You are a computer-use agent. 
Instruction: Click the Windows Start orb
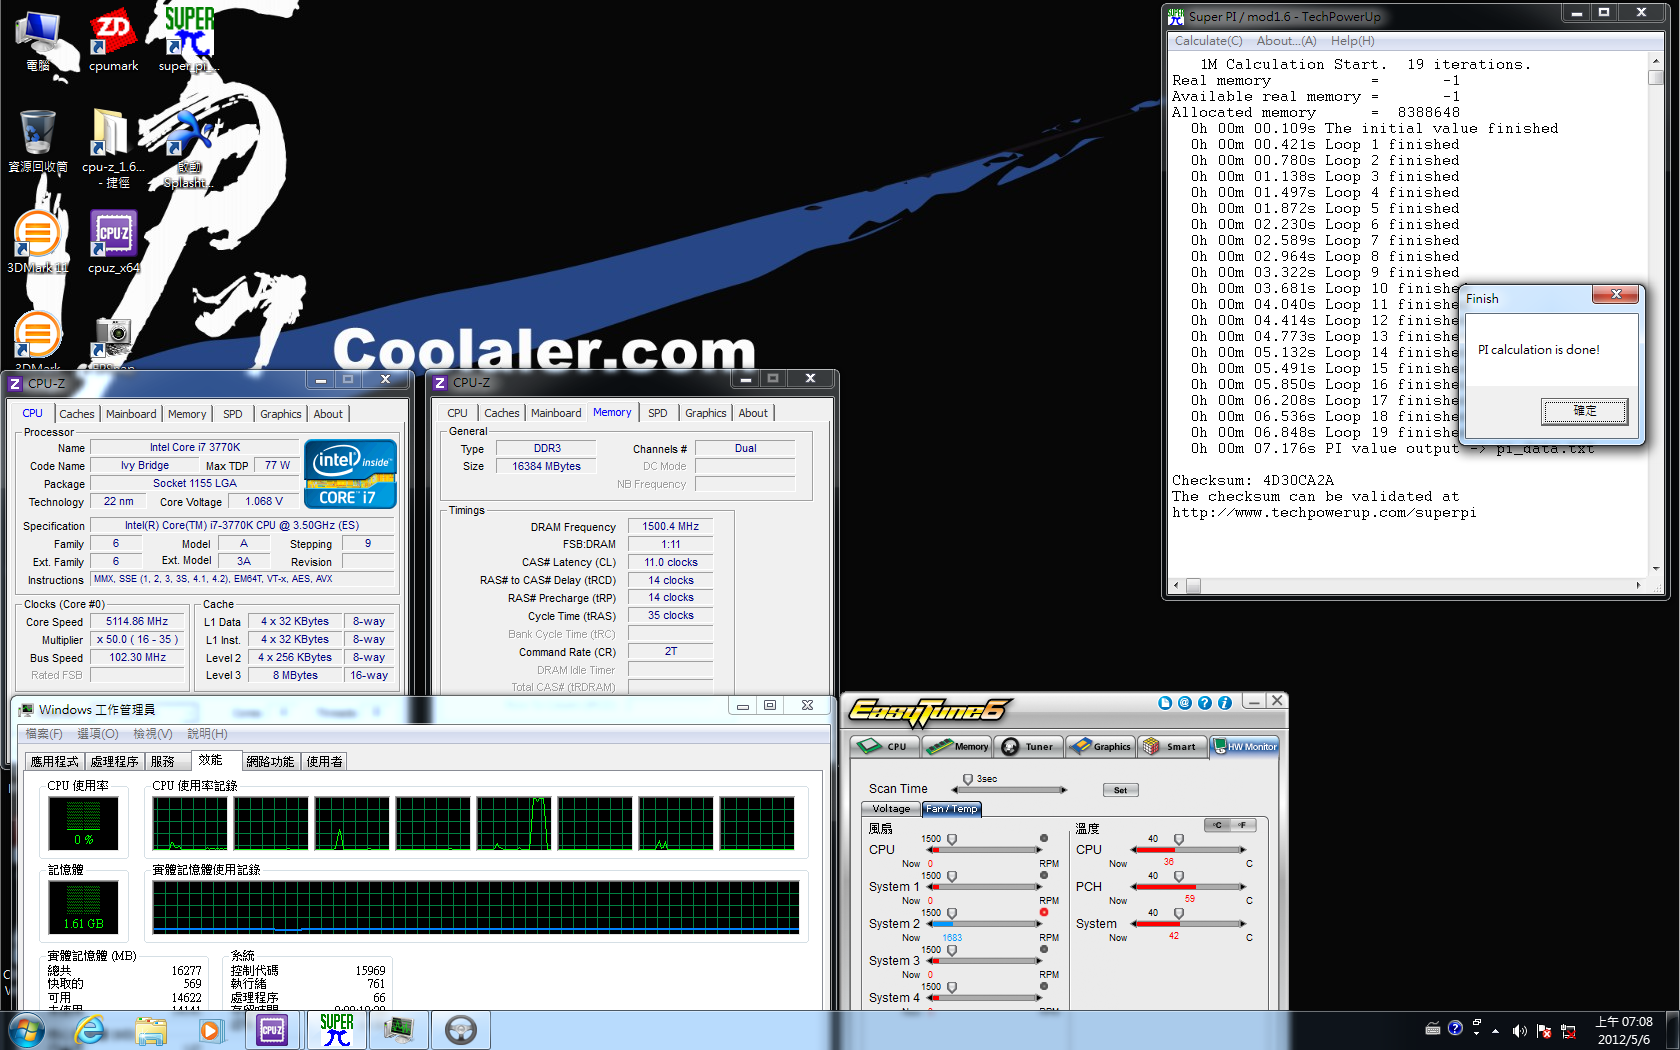[27, 1030]
